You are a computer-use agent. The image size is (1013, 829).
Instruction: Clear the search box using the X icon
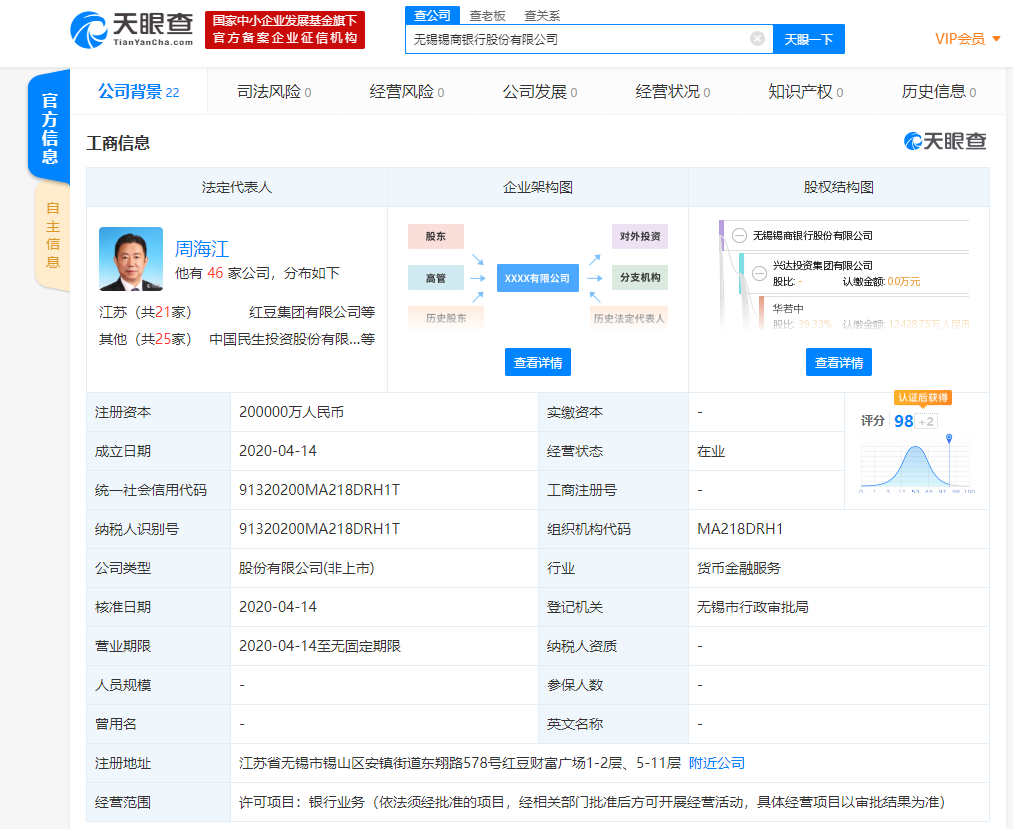(758, 39)
